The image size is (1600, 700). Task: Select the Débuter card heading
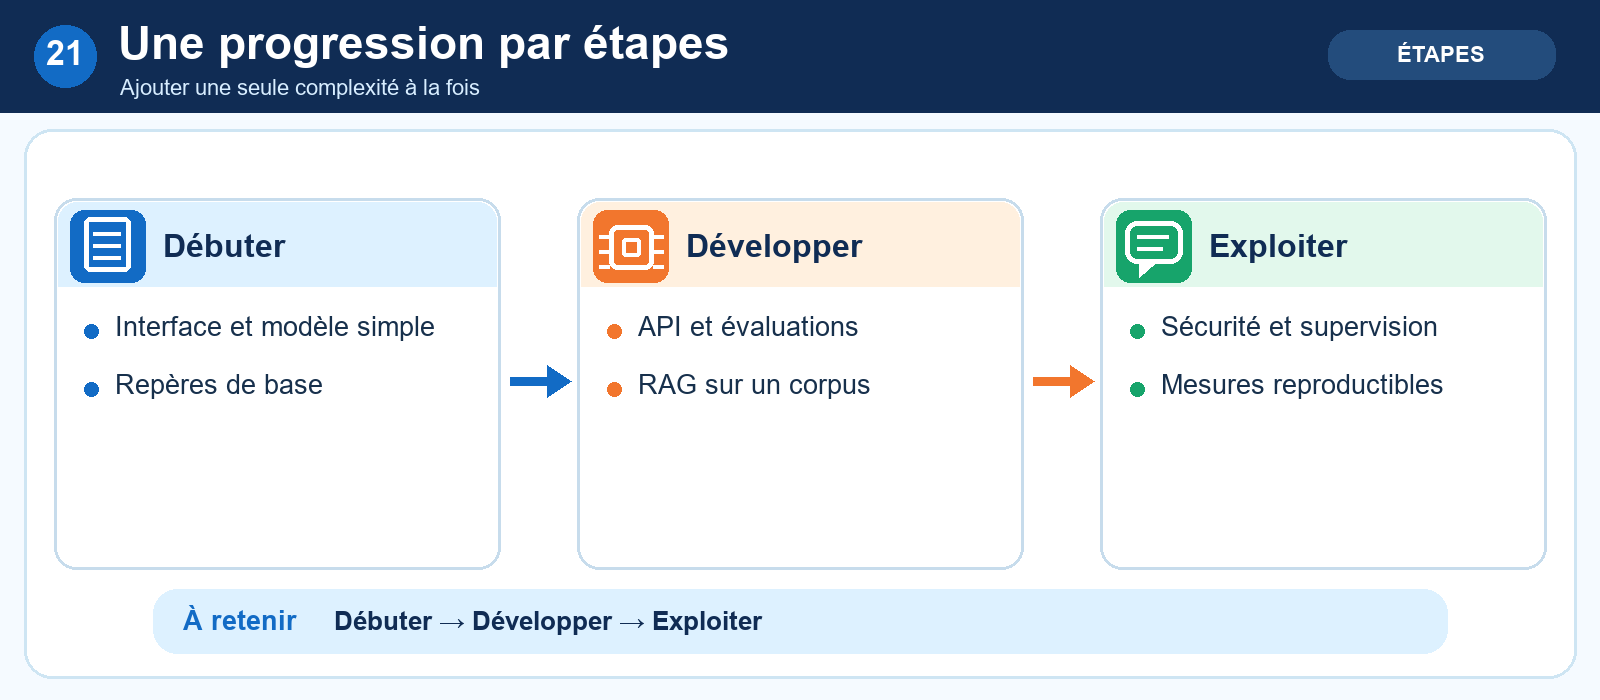tap(224, 246)
